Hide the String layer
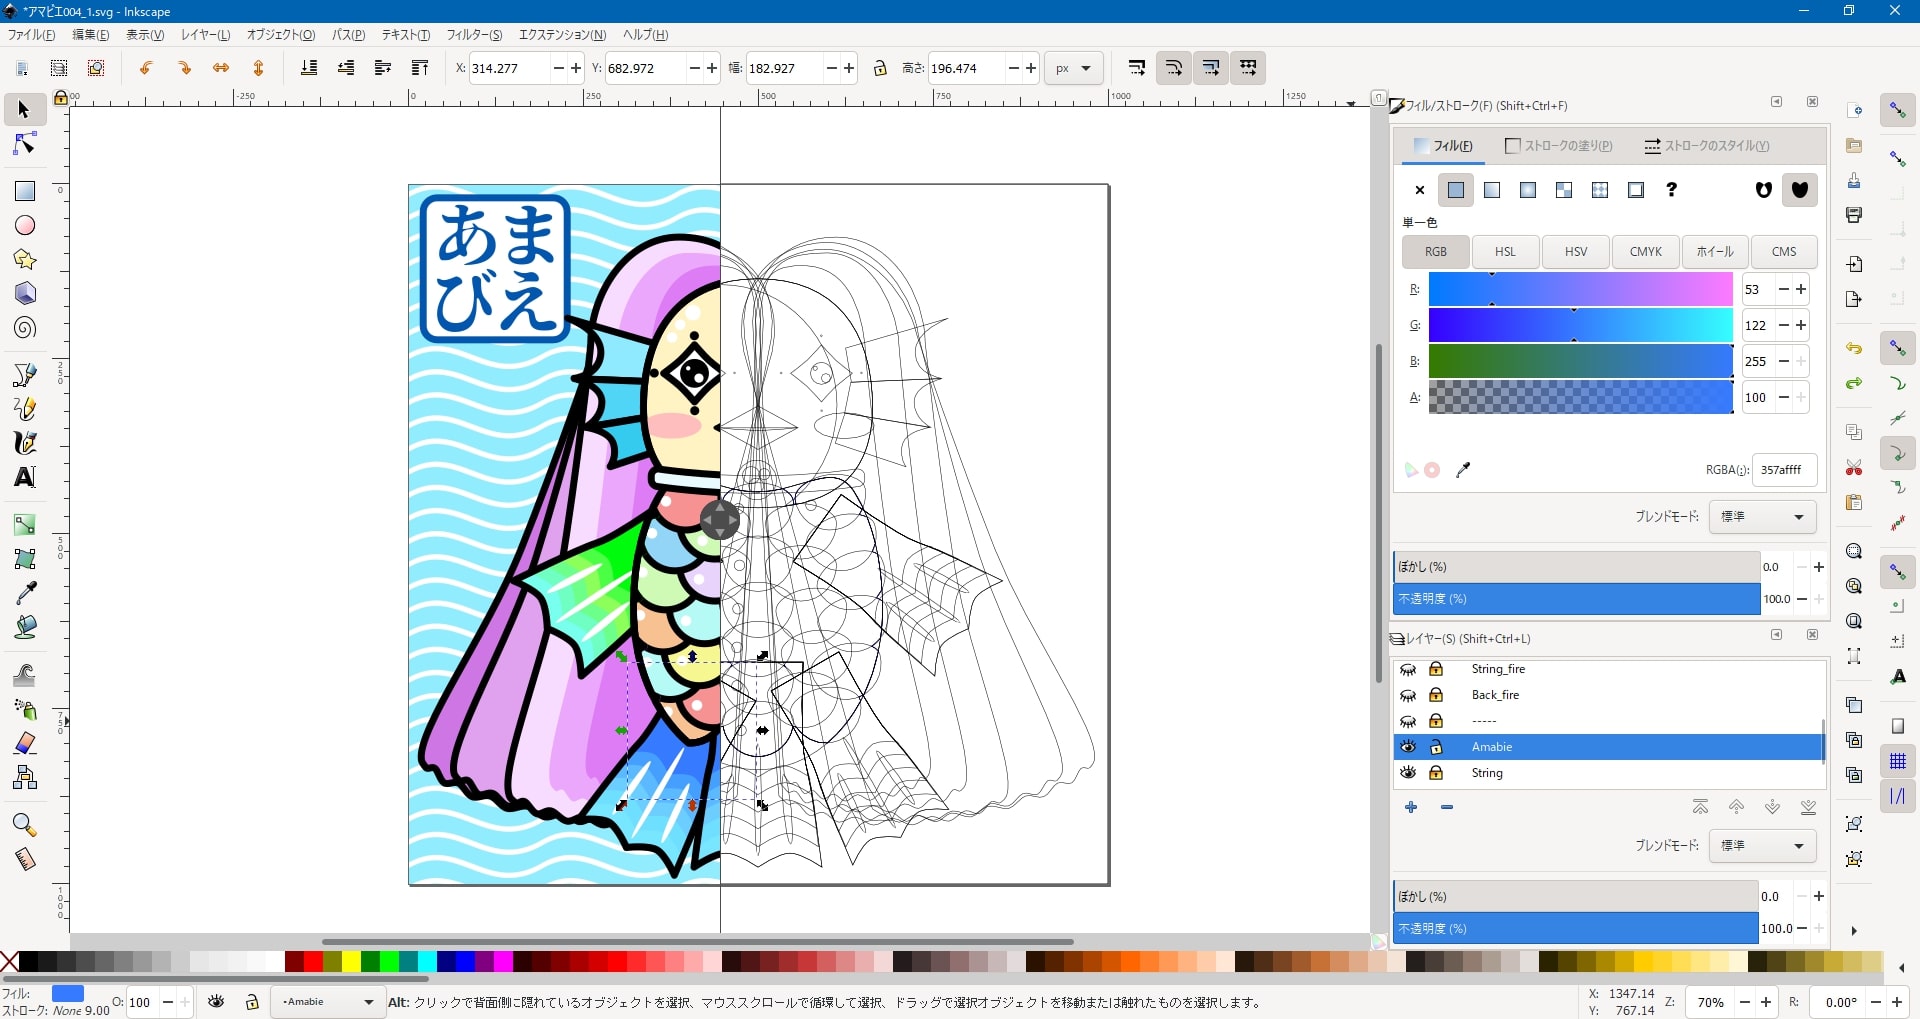 pyautogui.click(x=1408, y=773)
